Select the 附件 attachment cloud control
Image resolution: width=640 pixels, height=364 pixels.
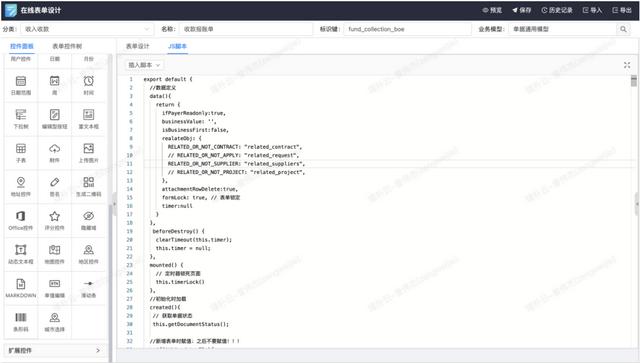(x=55, y=153)
